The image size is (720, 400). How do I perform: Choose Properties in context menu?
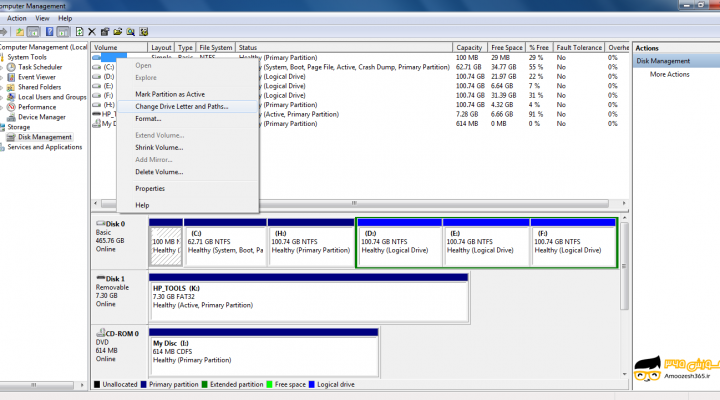[187, 189]
